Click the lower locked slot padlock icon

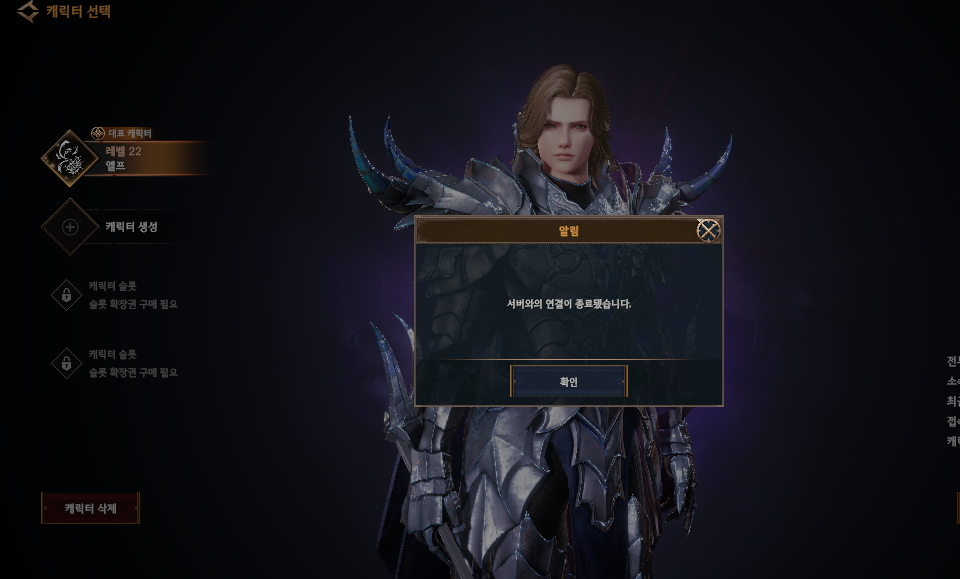67,364
